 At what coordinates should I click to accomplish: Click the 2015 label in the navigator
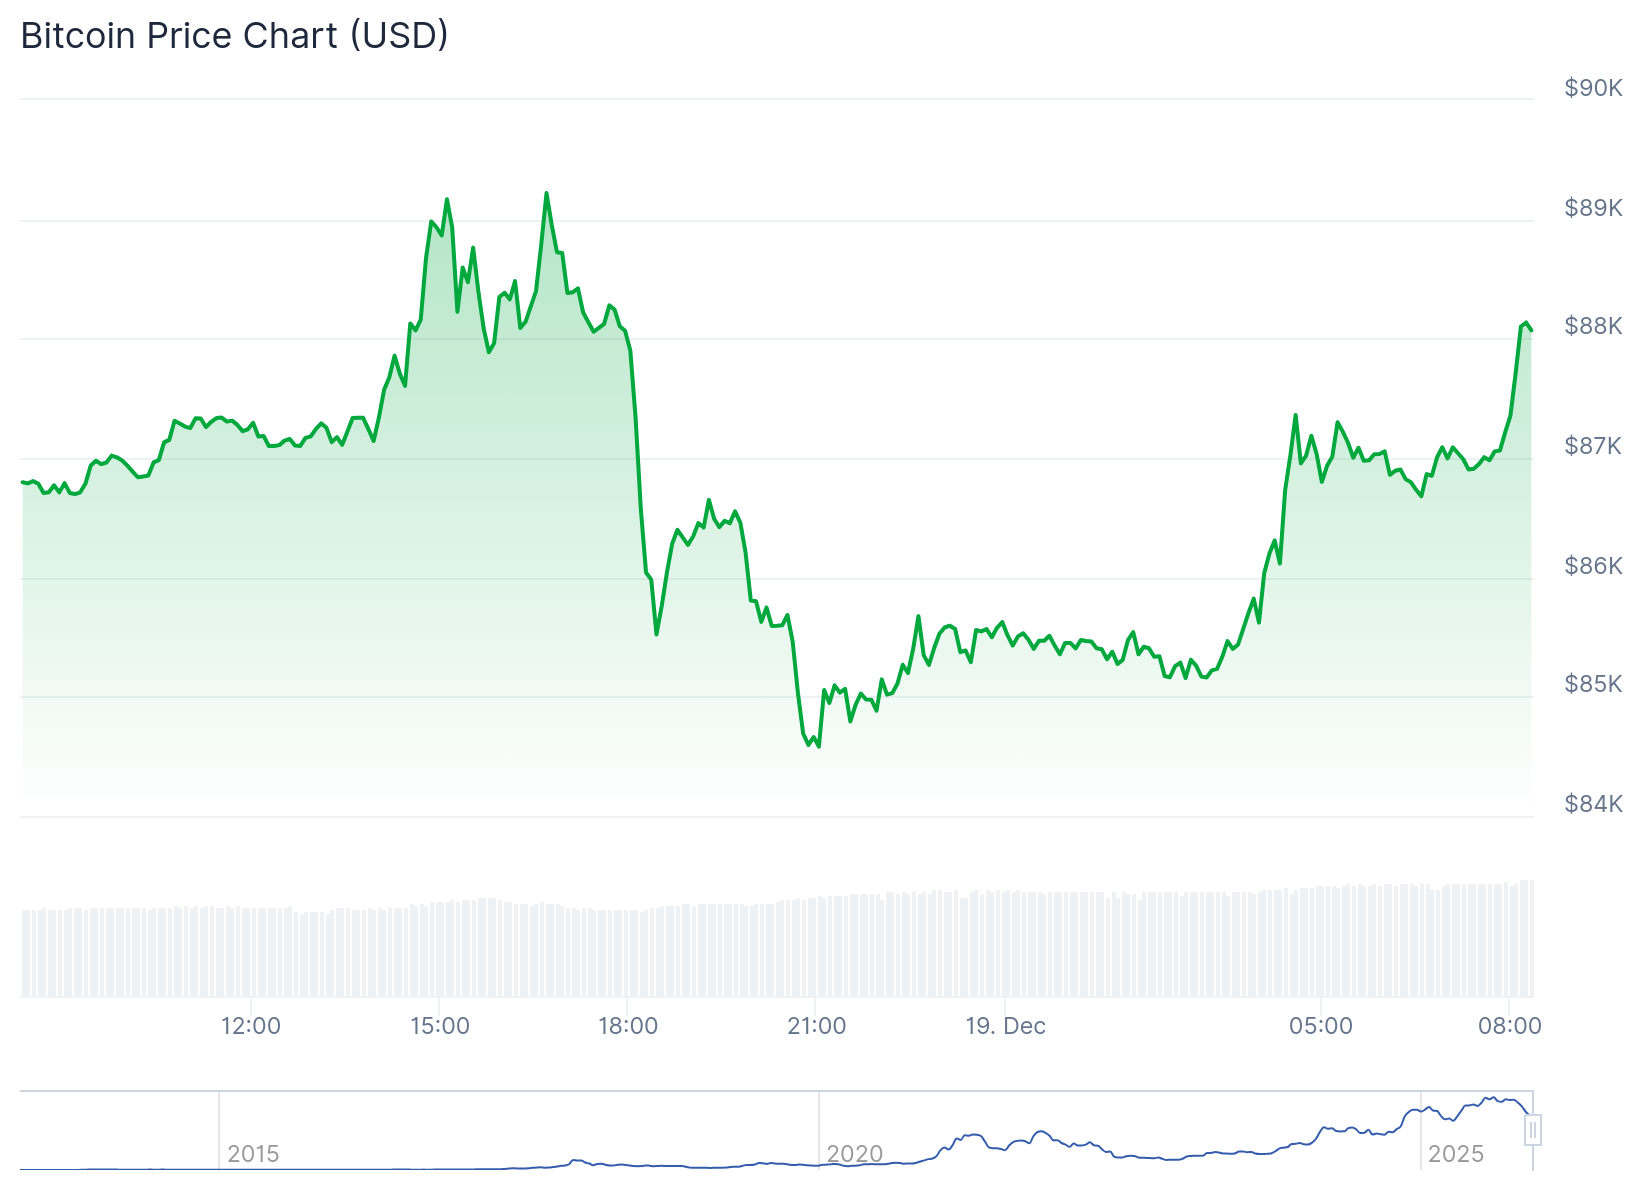point(253,1154)
